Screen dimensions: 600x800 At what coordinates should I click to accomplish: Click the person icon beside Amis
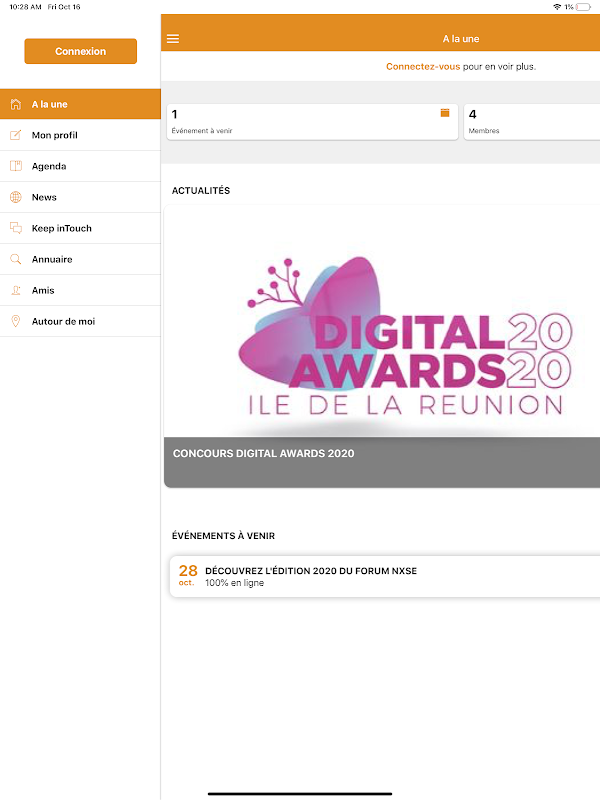click(16, 290)
